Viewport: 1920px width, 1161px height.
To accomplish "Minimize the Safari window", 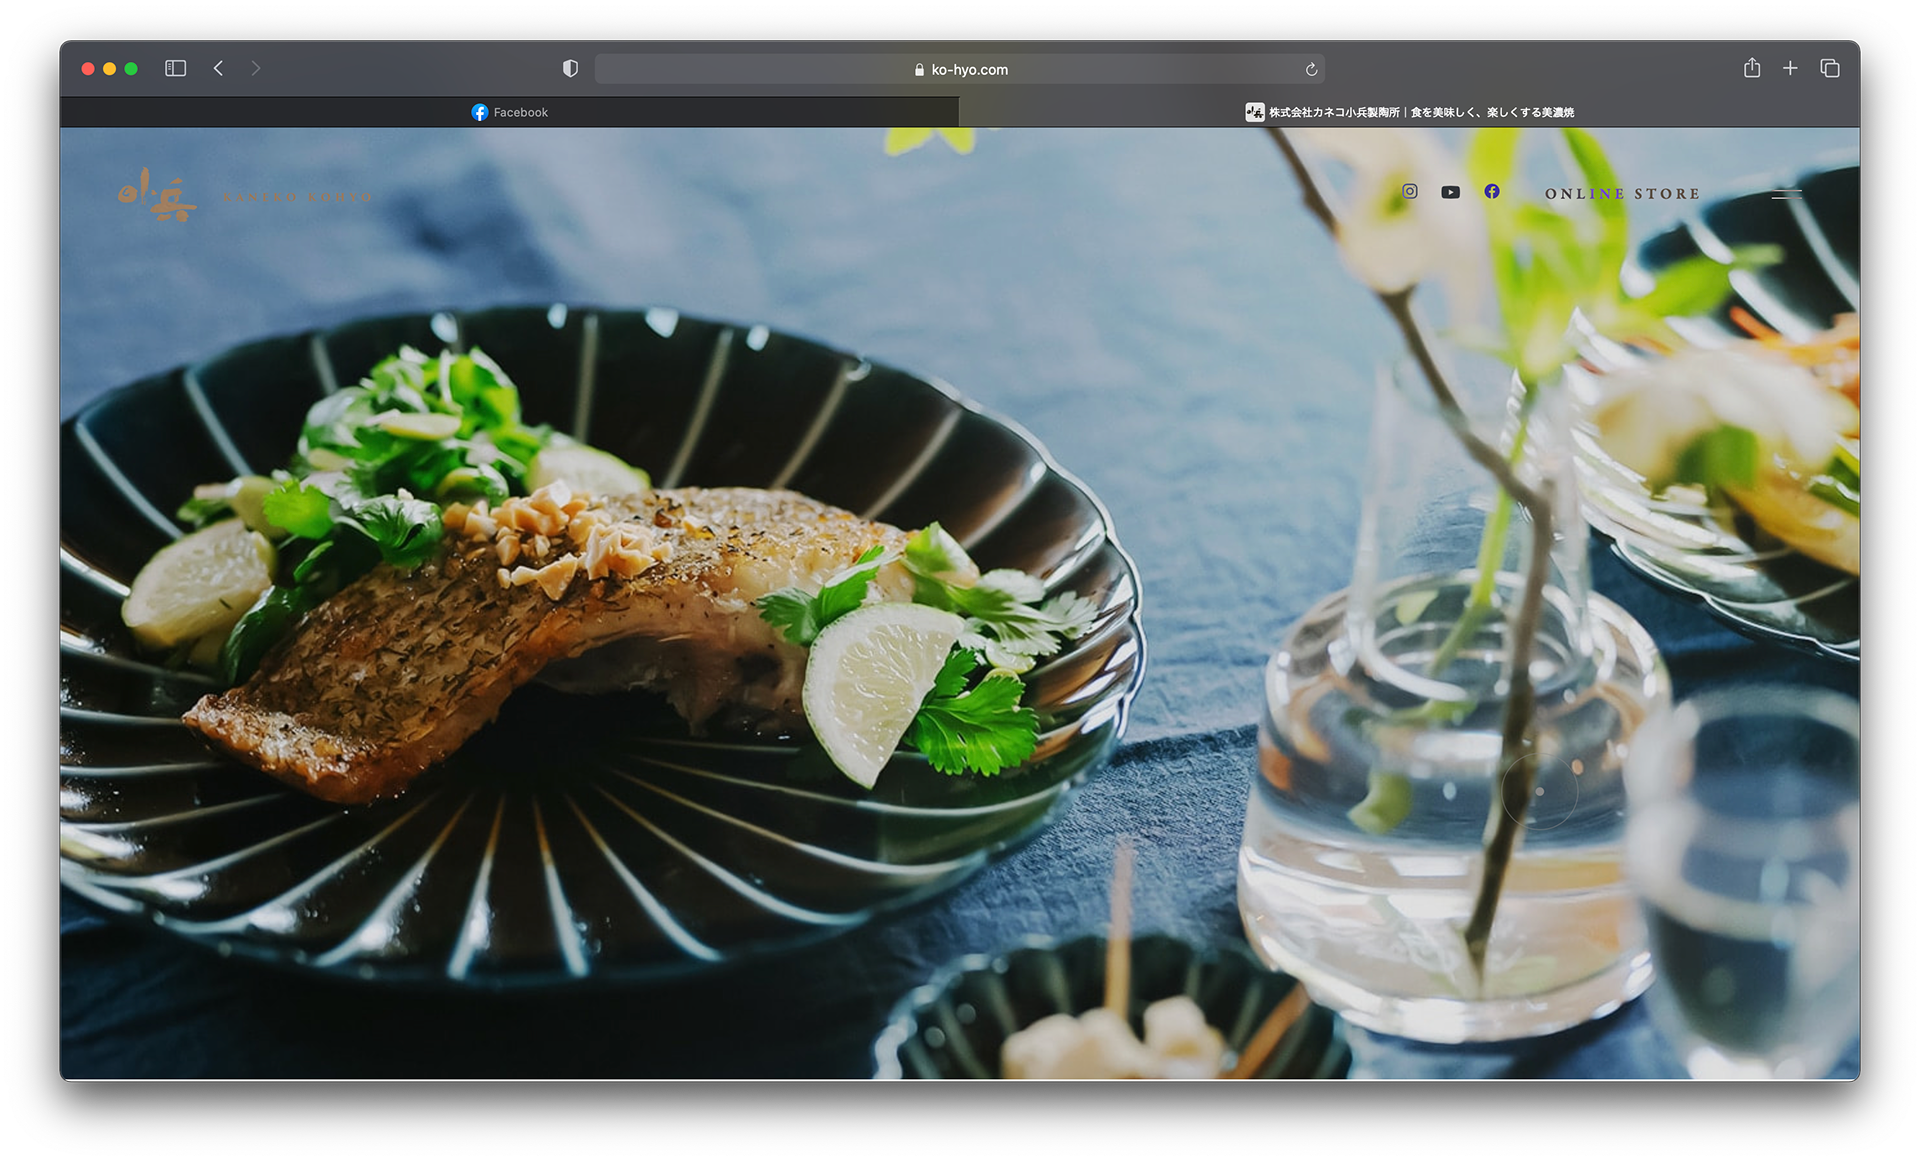I will pyautogui.click(x=110, y=68).
